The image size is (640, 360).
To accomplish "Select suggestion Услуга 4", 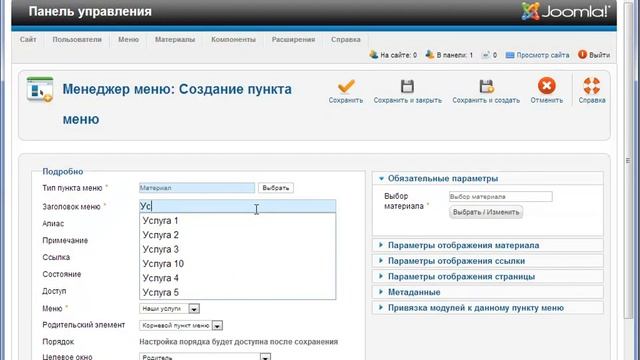I will pyautogui.click(x=238, y=278).
